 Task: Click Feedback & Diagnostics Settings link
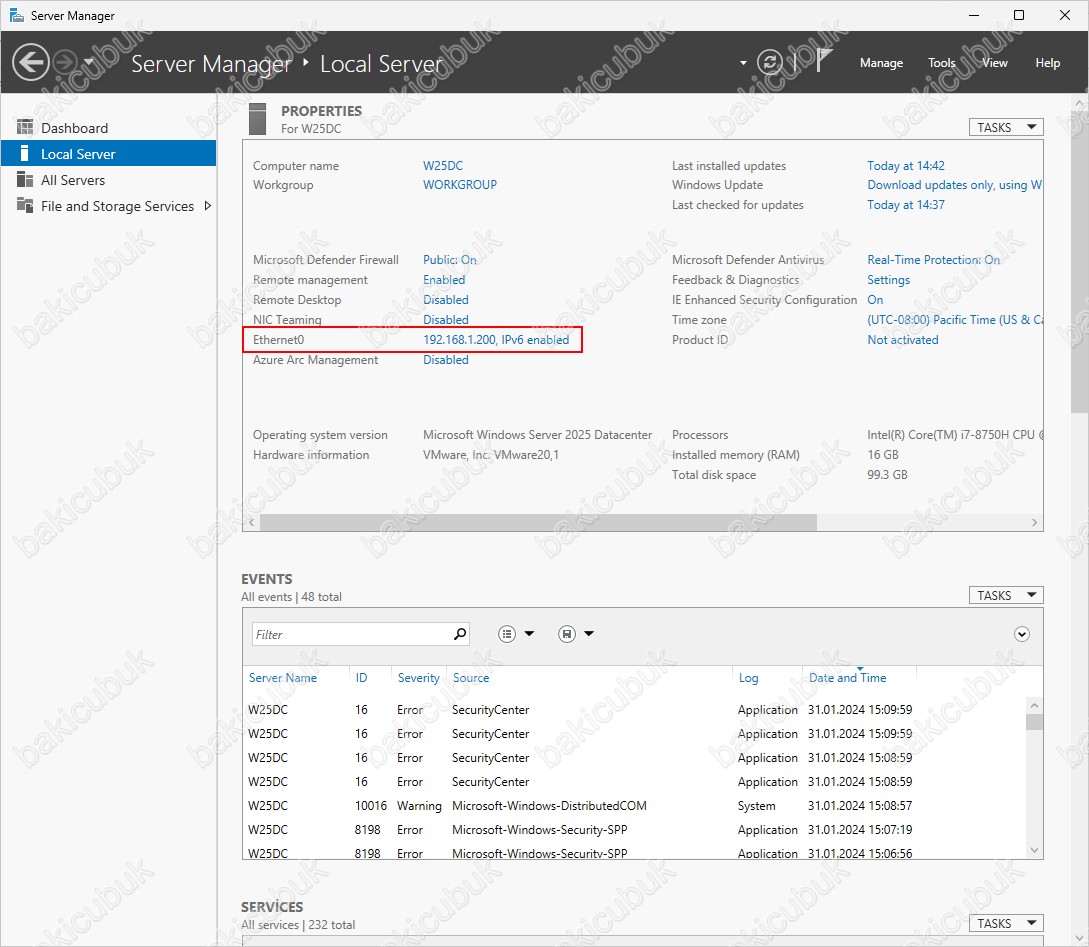point(888,280)
